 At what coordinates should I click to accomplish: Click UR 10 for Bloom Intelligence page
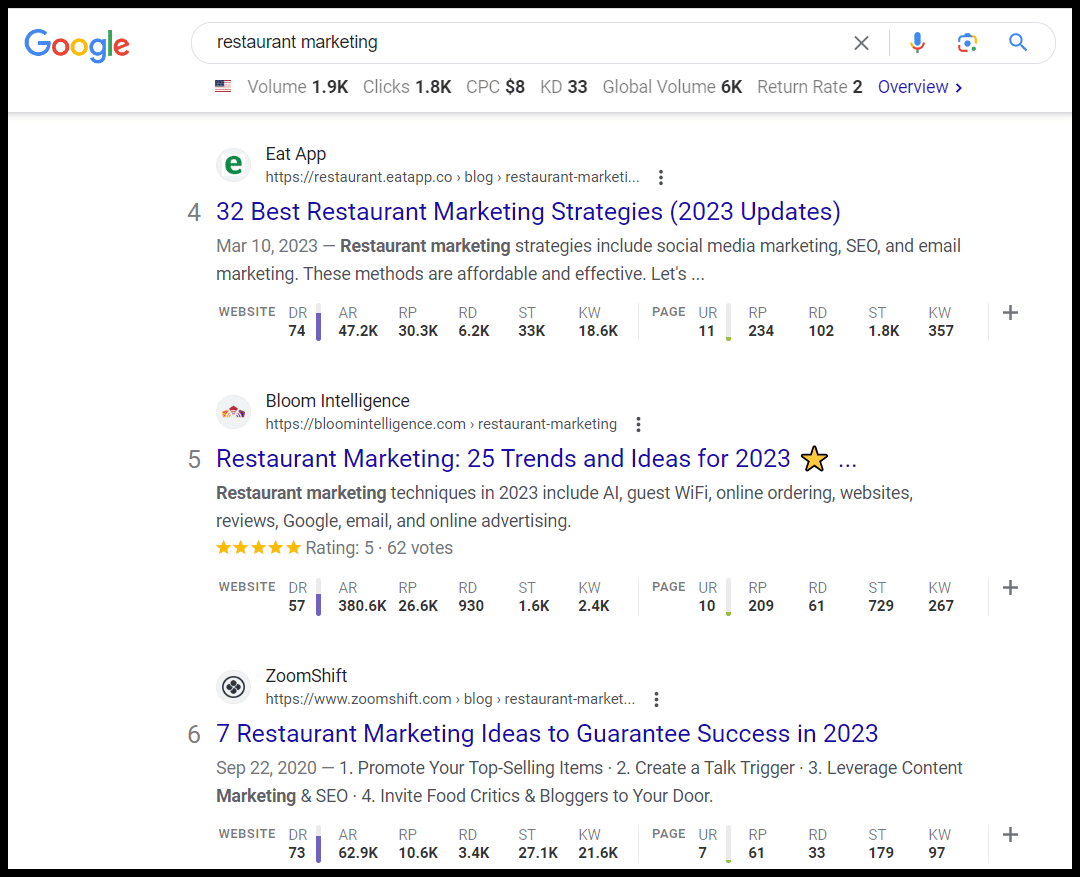(x=707, y=597)
